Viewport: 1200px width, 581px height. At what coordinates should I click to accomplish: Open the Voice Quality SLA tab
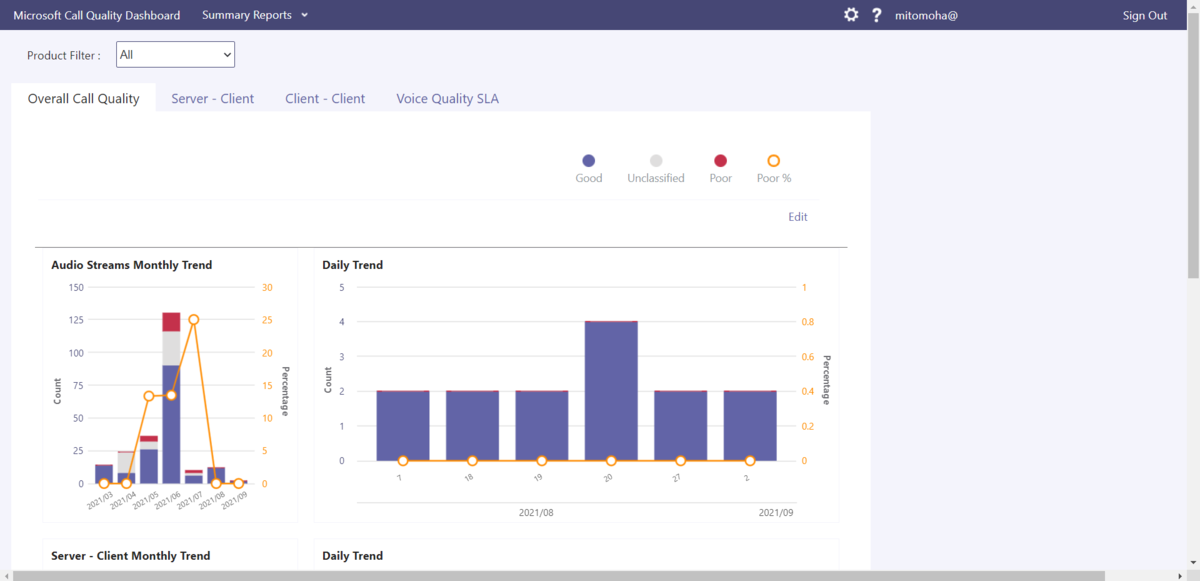tap(447, 99)
